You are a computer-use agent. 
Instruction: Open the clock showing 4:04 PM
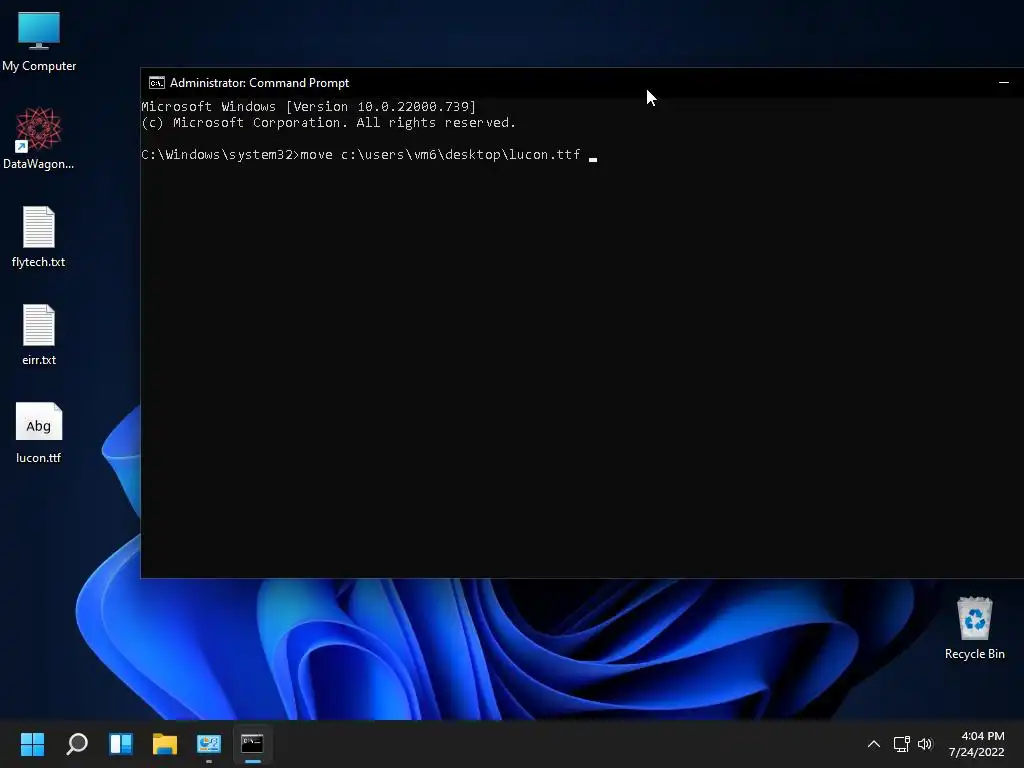983,736
